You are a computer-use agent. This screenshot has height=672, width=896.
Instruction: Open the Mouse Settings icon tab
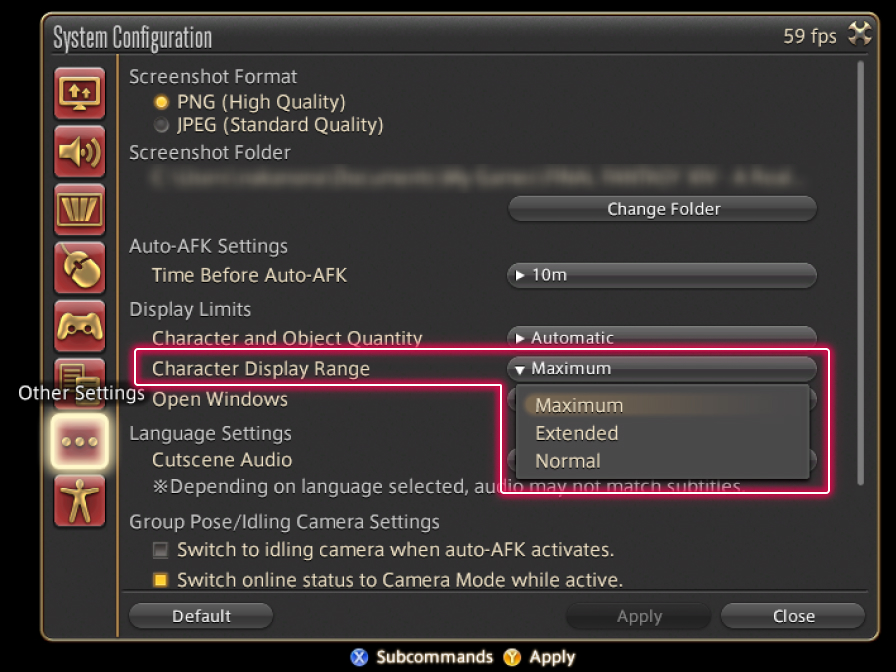click(x=80, y=268)
